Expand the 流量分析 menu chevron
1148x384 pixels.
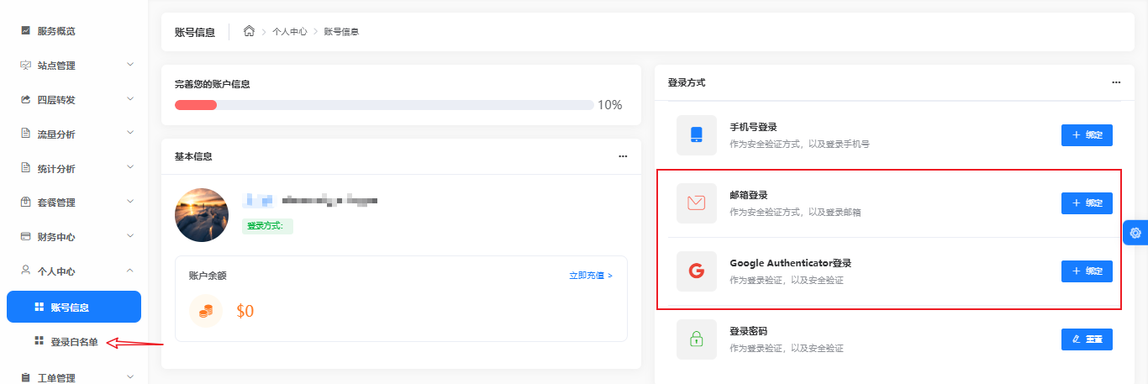(x=130, y=133)
